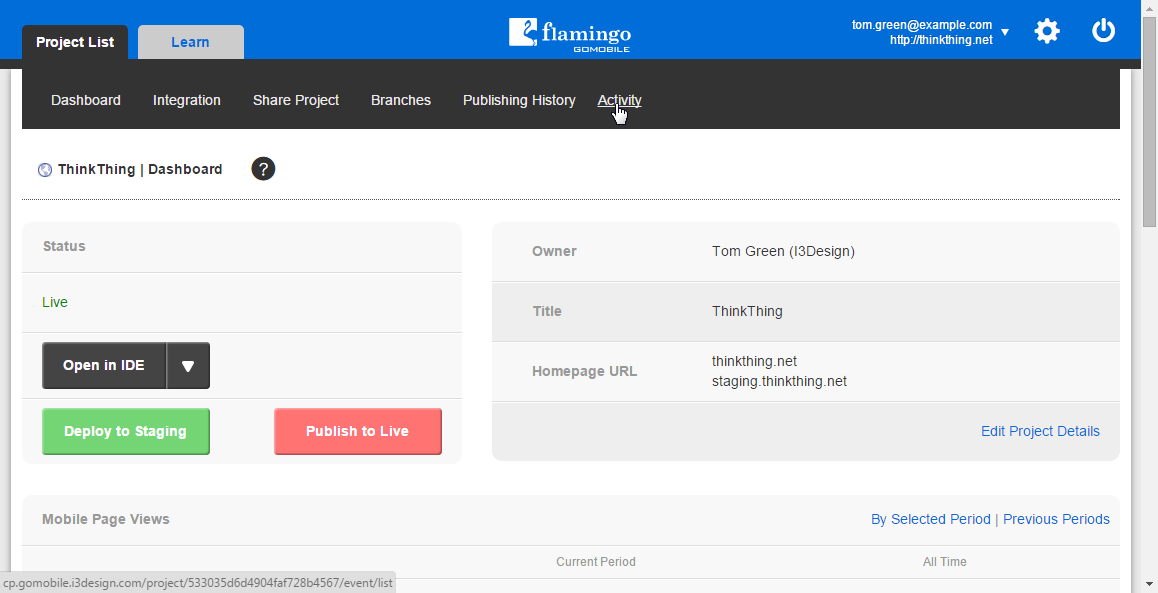Click the Deploy to Staging button
Screen dimensions: 1158x593
126,431
